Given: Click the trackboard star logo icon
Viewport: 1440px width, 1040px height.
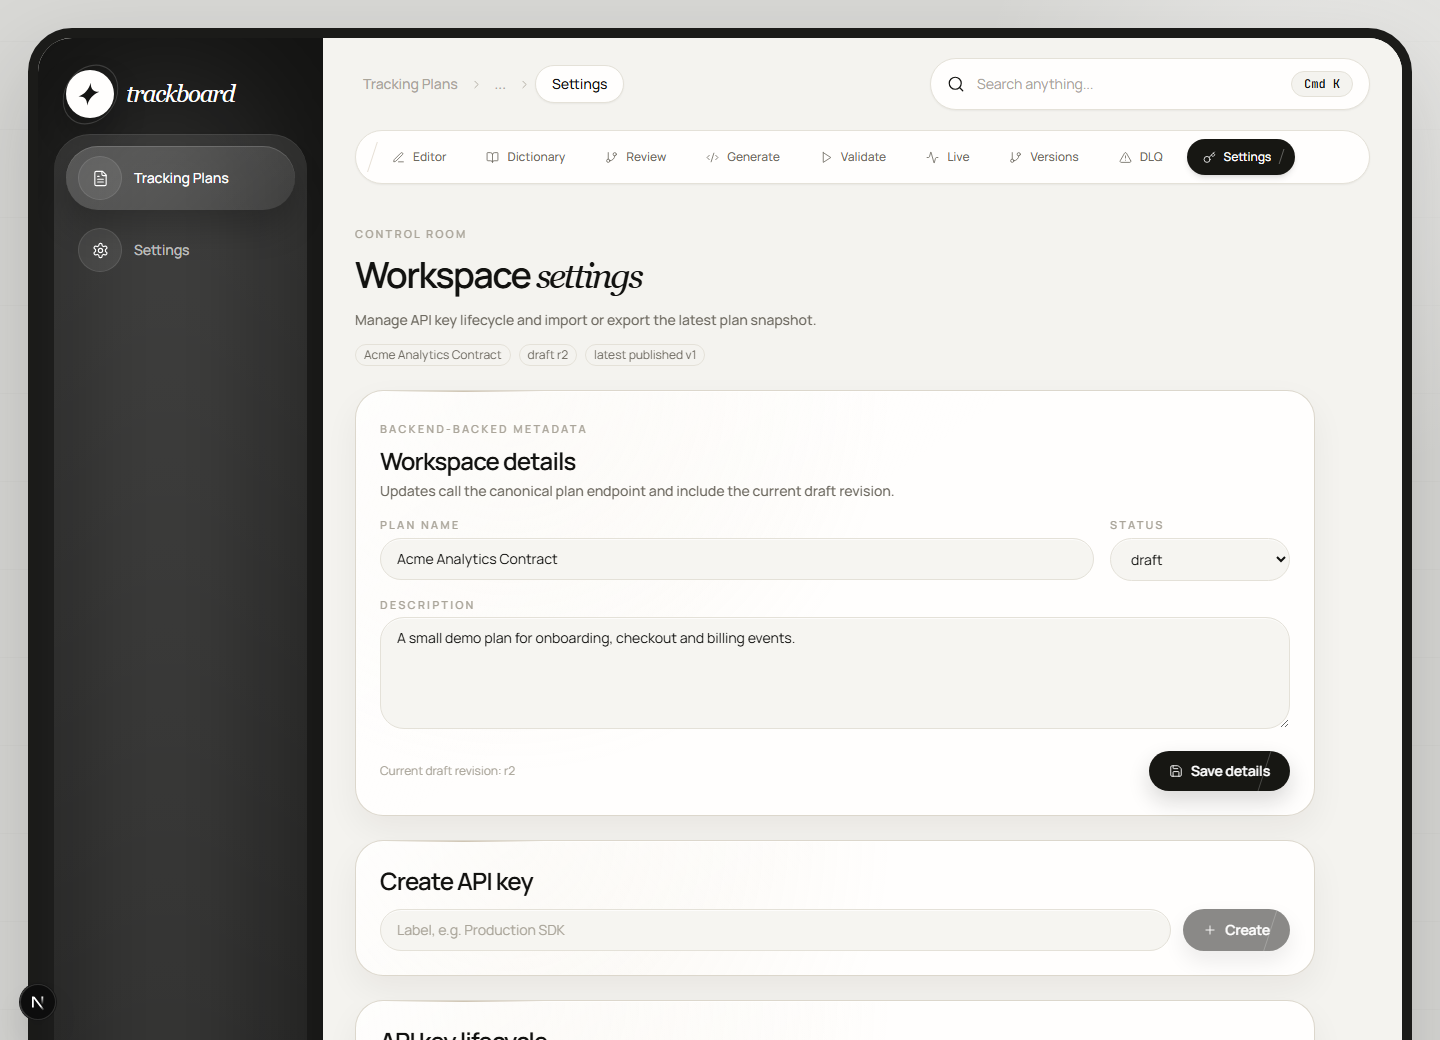Looking at the screenshot, I should pos(90,94).
